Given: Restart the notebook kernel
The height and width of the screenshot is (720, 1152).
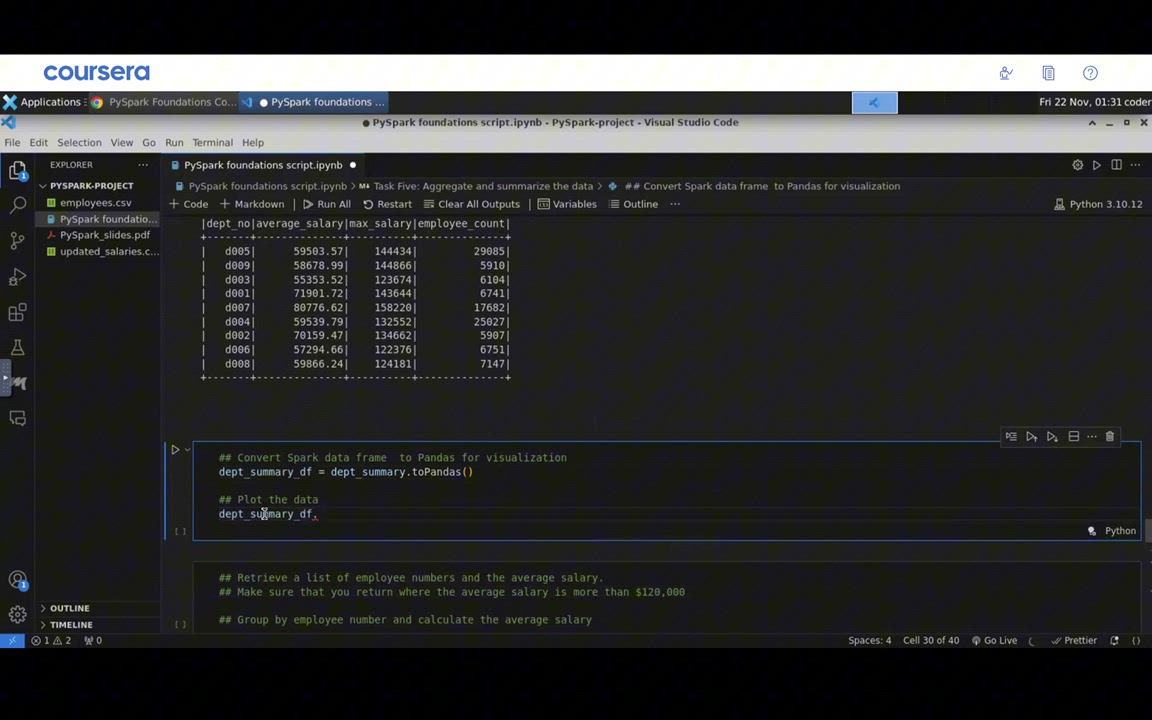Looking at the screenshot, I should (x=387, y=204).
